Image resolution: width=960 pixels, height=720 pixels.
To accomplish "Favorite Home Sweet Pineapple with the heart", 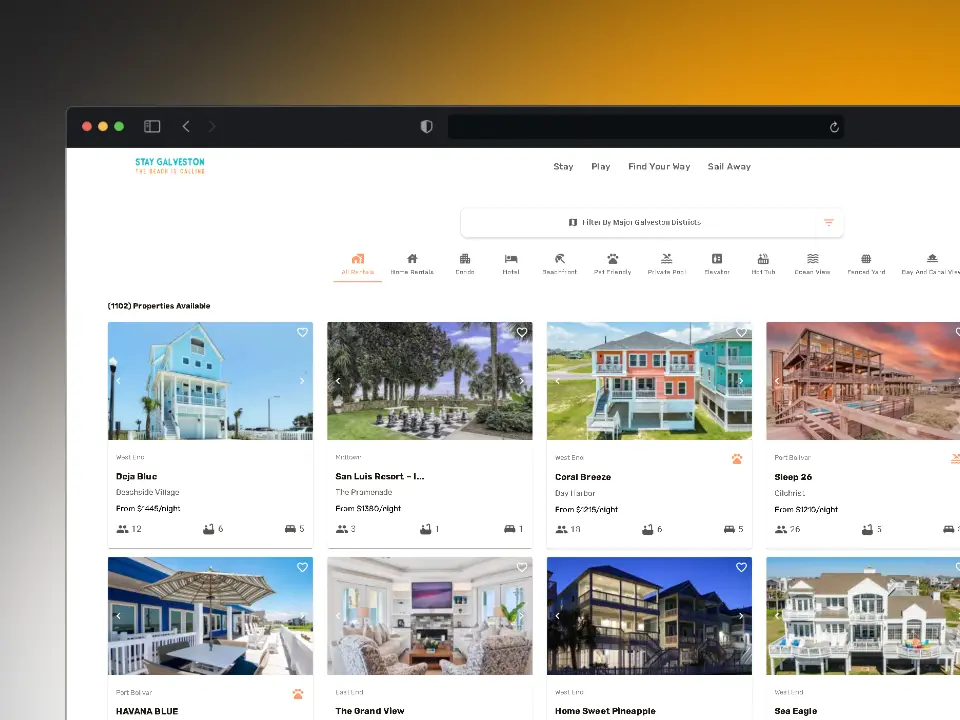I will pyautogui.click(x=741, y=568).
